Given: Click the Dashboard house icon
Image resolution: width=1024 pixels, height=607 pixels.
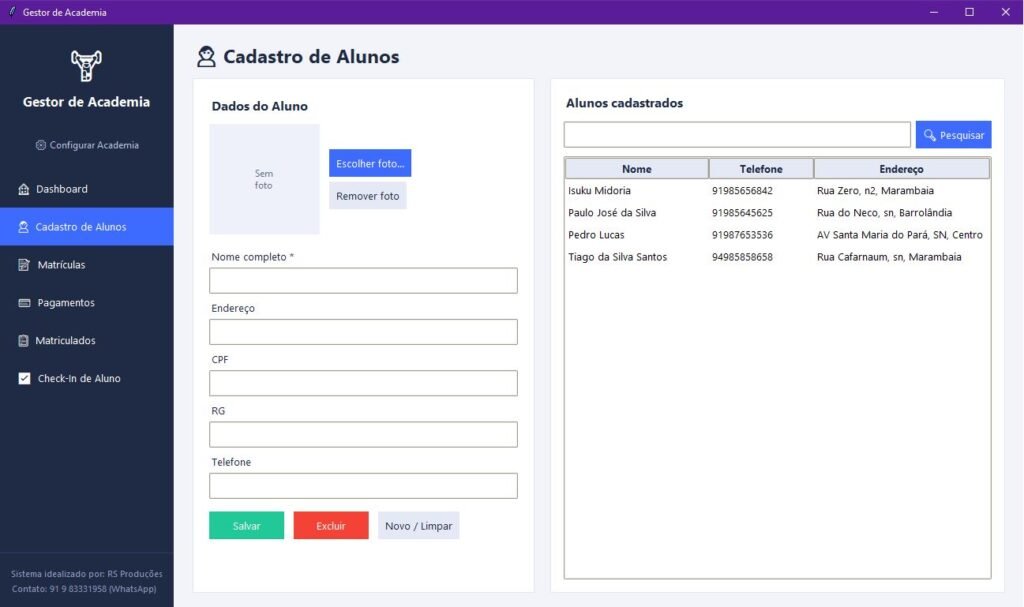Looking at the screenshot, I should (24, 189).
